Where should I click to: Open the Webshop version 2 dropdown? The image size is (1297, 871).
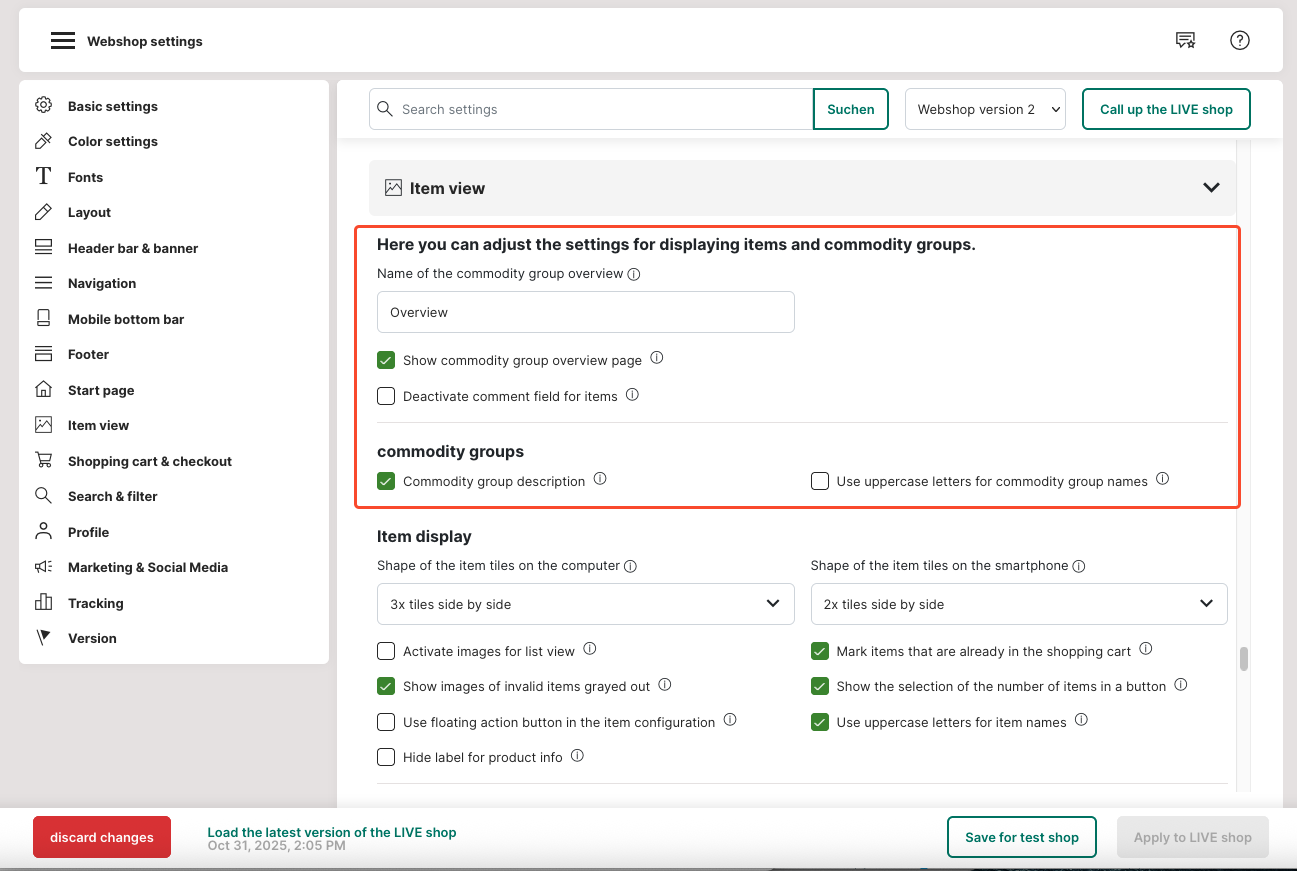coord(985,109)
